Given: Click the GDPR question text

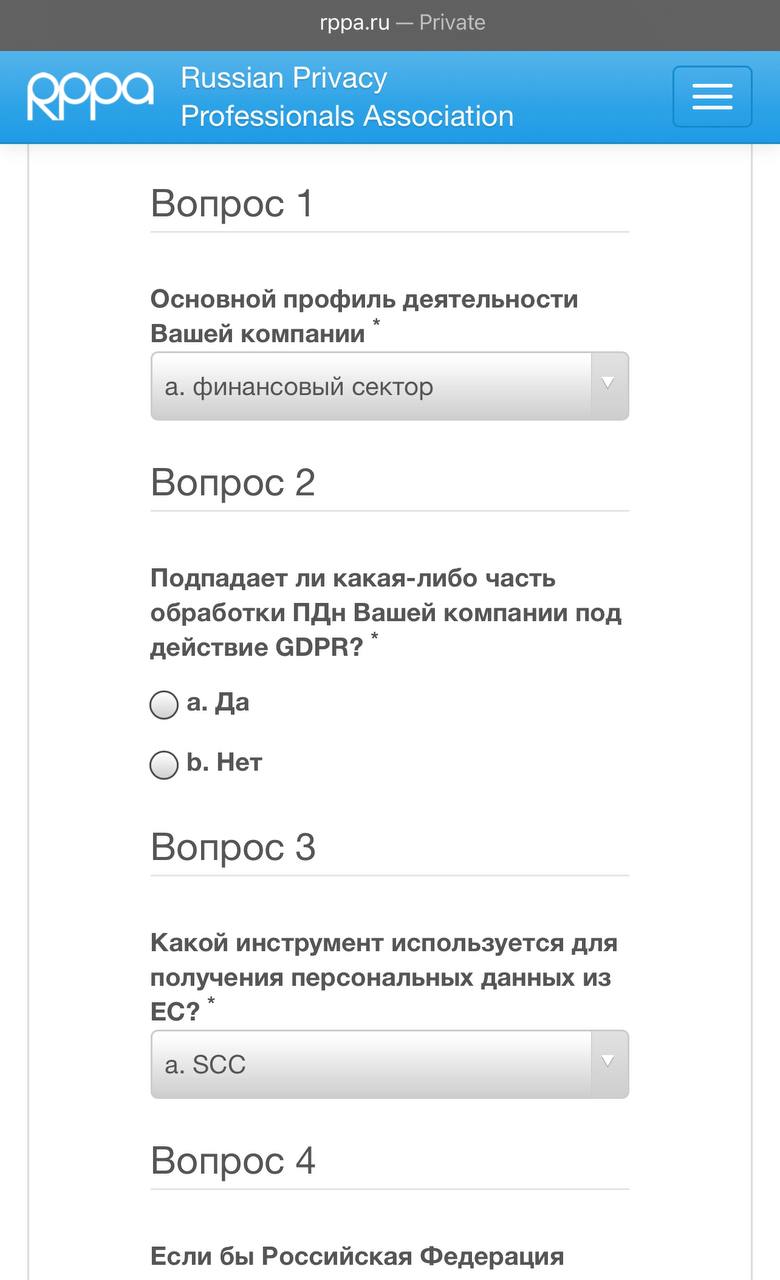Looking at the screenshot, I should pos(385,613).
